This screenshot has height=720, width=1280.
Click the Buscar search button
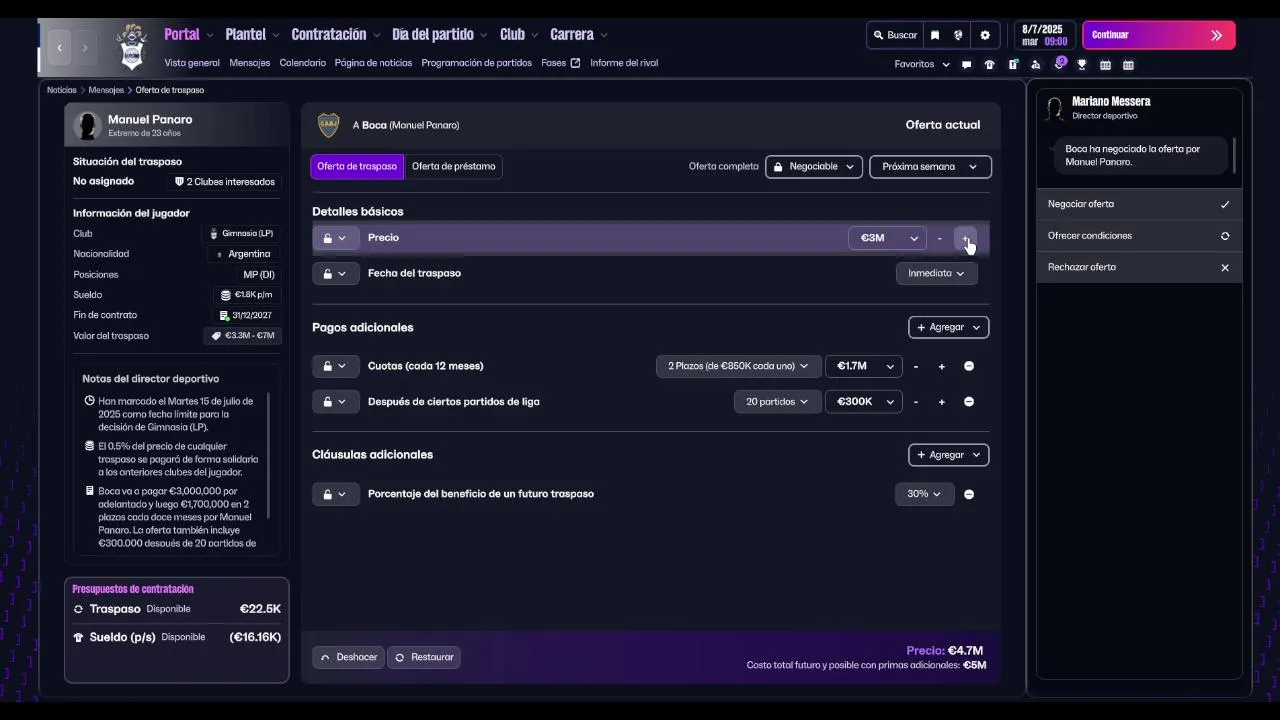tap(895, 35)
